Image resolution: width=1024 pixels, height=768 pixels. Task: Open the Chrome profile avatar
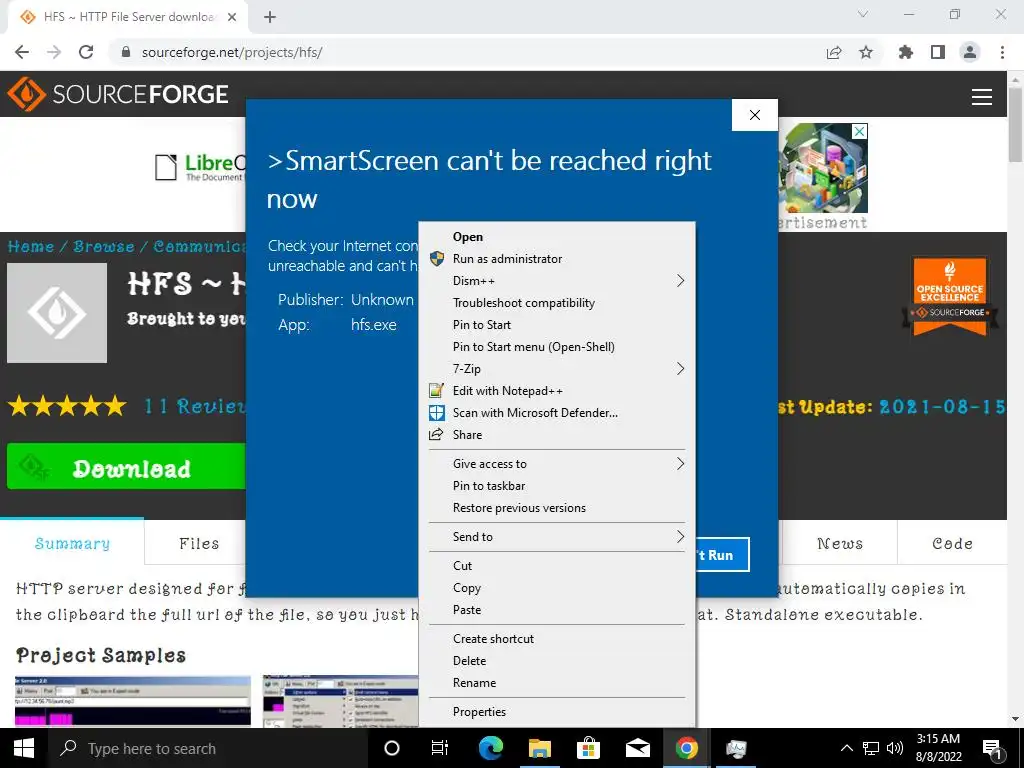970,52
